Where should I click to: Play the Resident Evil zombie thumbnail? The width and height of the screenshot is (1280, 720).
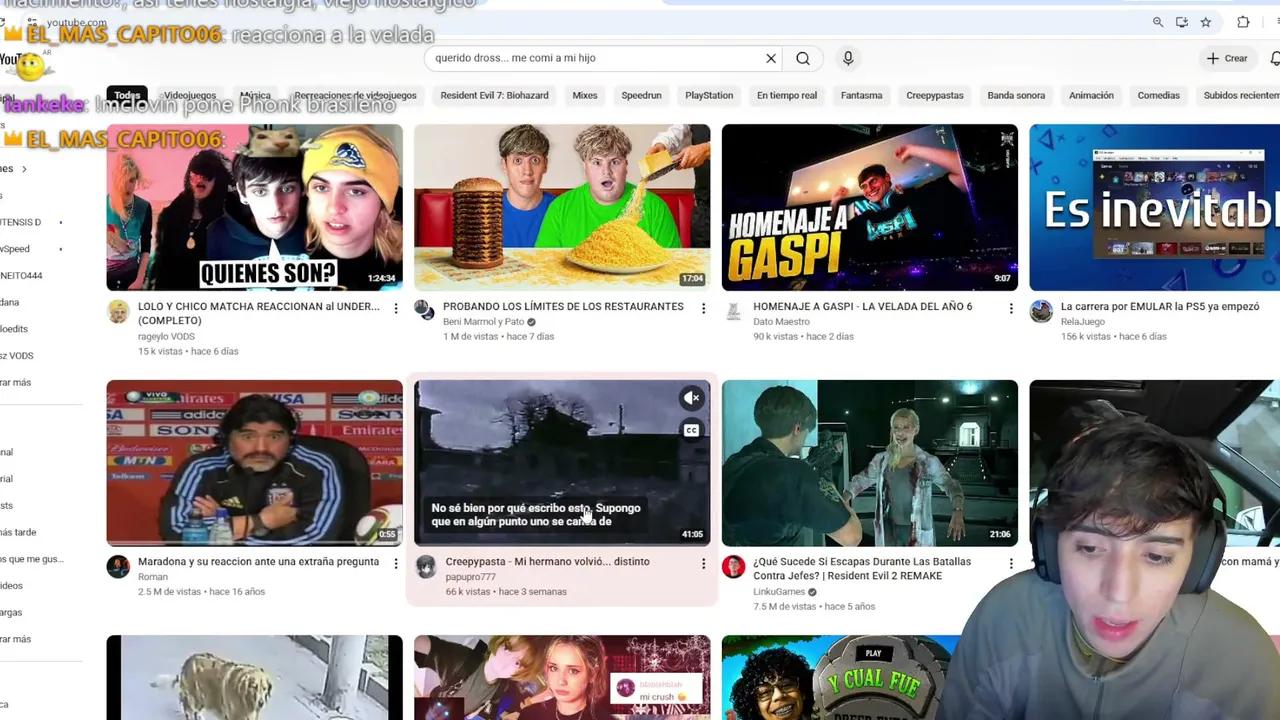[x=870, y=462]
